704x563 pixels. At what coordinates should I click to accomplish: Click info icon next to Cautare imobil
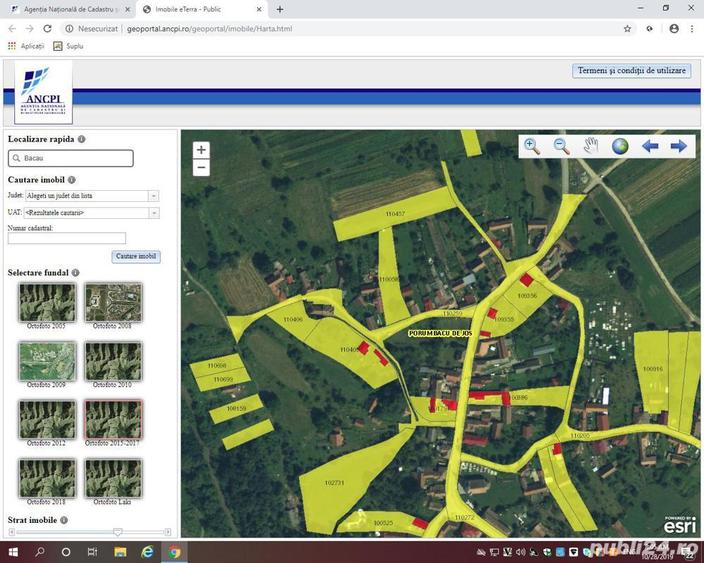(71, 180)
